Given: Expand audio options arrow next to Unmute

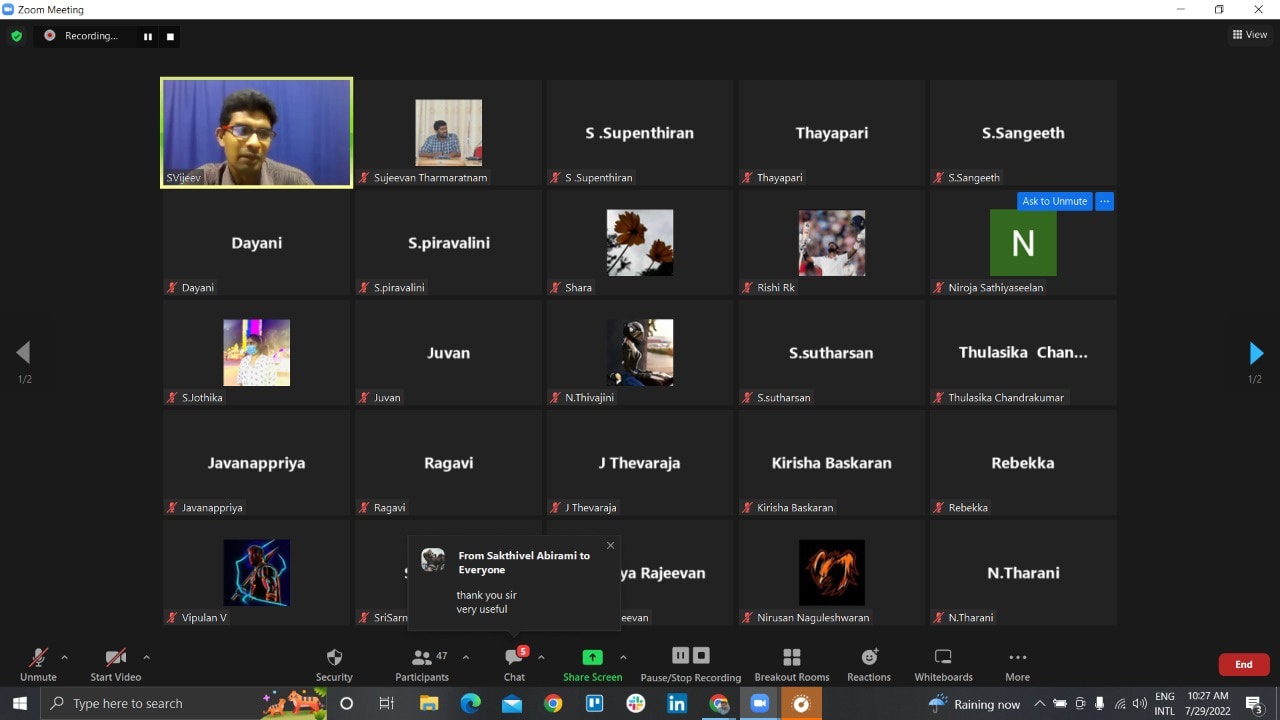Looking at the screenshot, I should pyautogui.click(x=65, y=657).
